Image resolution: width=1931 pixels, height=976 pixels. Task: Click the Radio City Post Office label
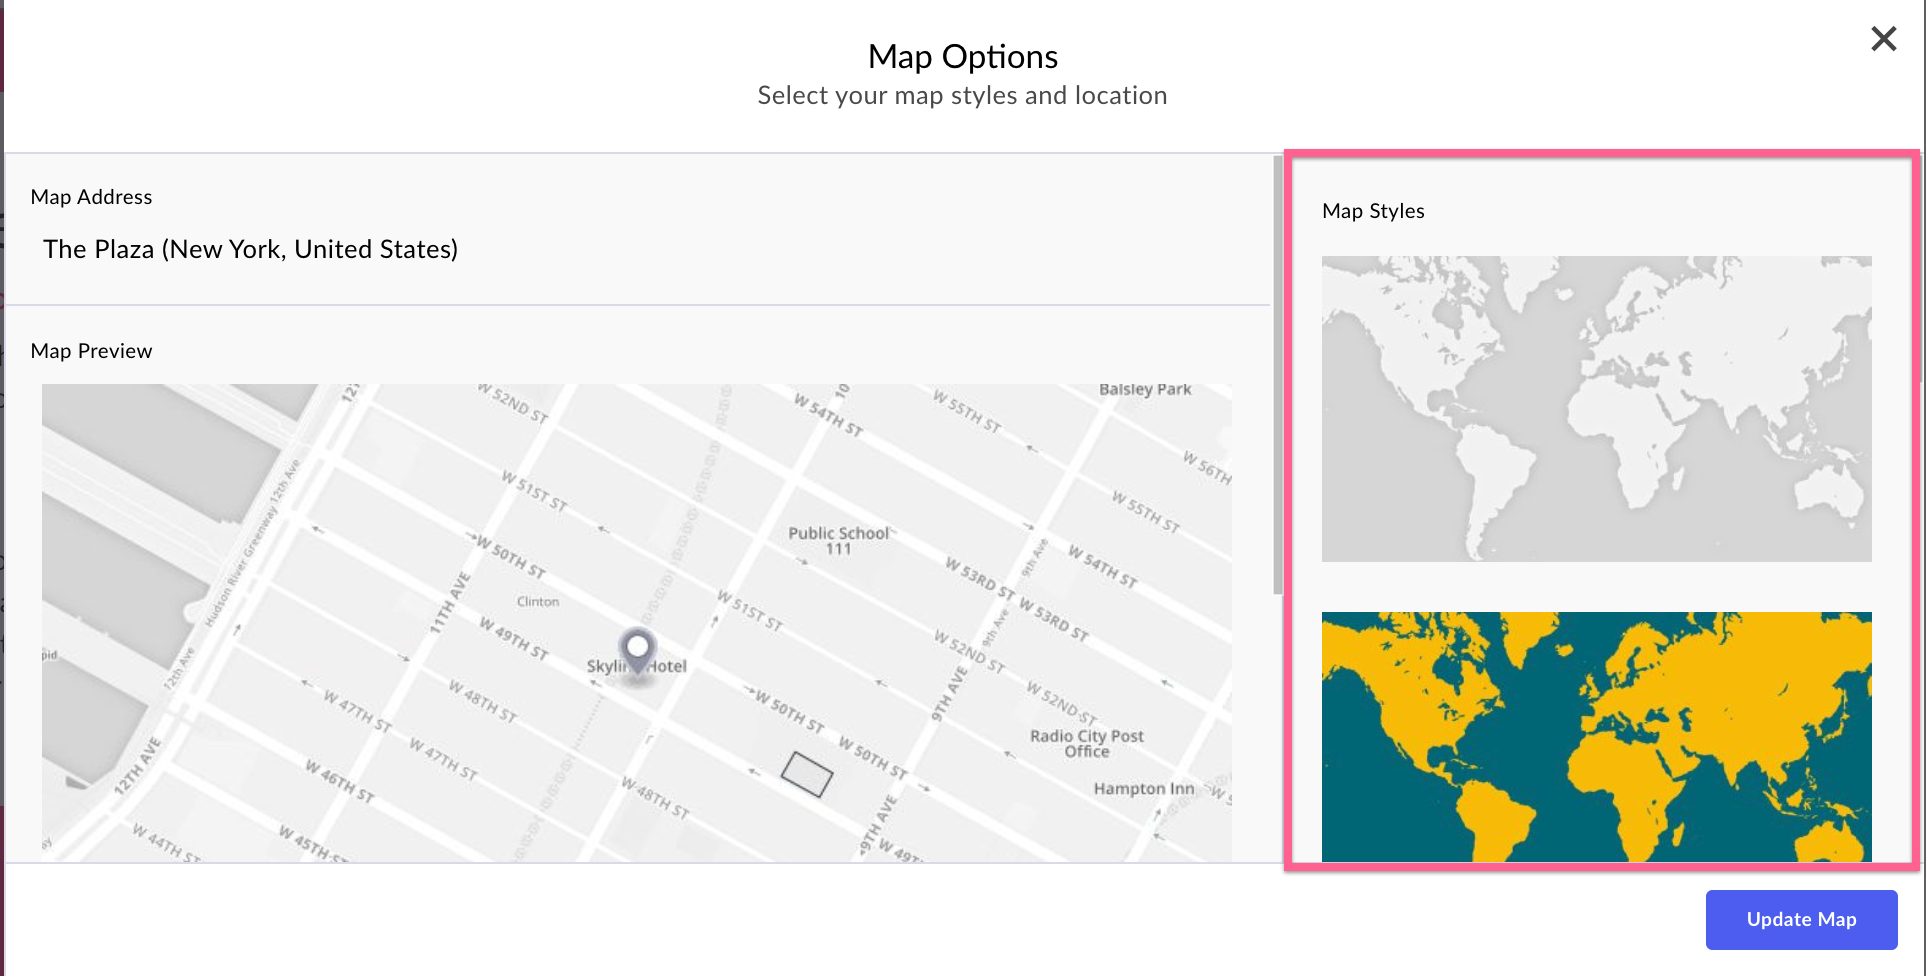[x=1087, y=743]
